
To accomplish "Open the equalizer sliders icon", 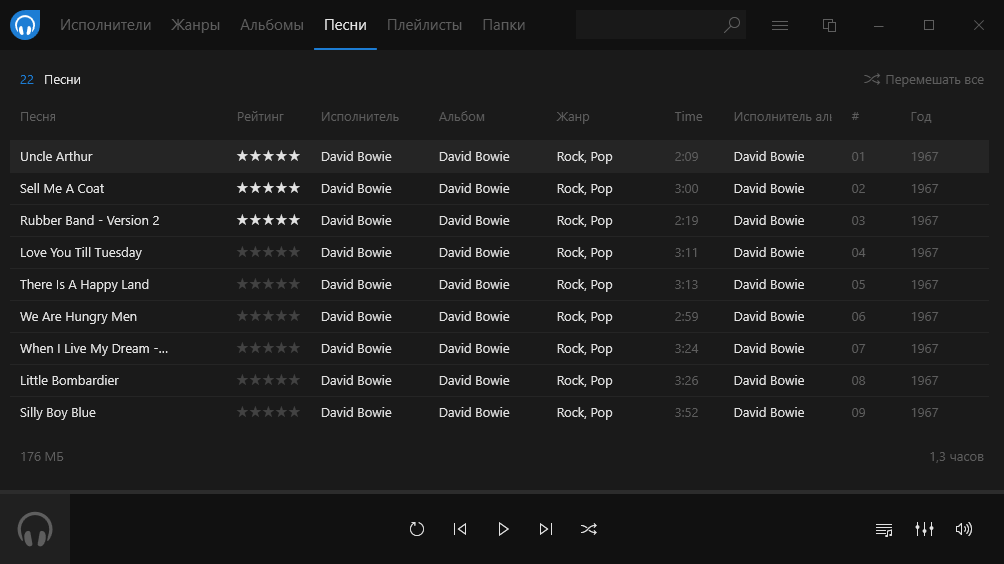I will pos(924,529).
